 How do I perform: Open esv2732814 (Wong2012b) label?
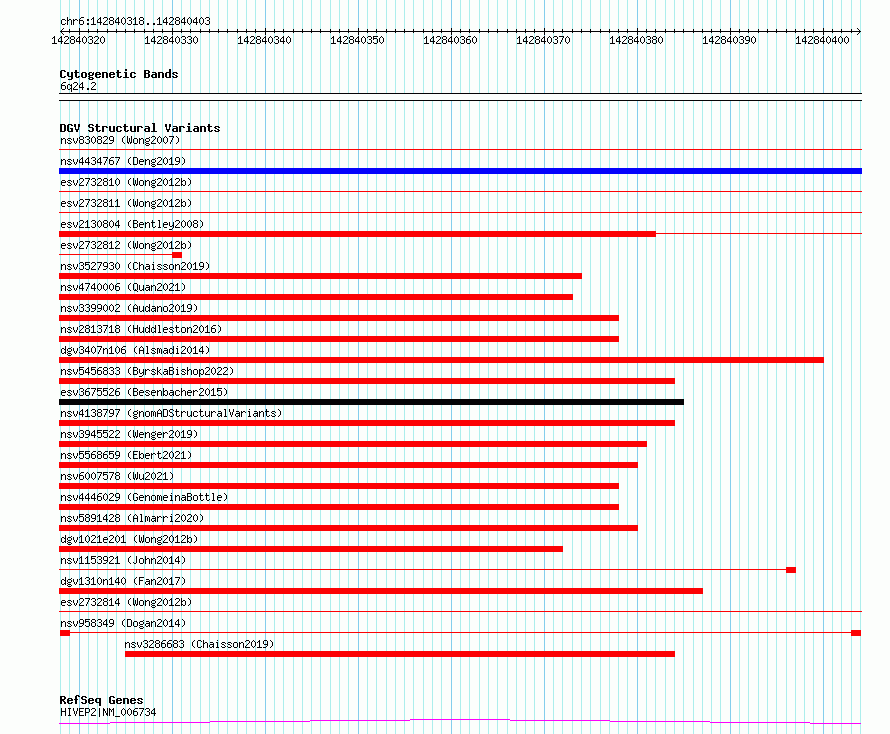click(x=126, y=602)
